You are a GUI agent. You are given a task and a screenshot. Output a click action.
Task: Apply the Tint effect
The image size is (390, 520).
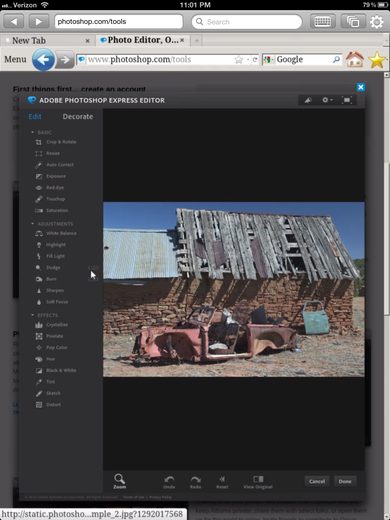[x=45, y=382]
